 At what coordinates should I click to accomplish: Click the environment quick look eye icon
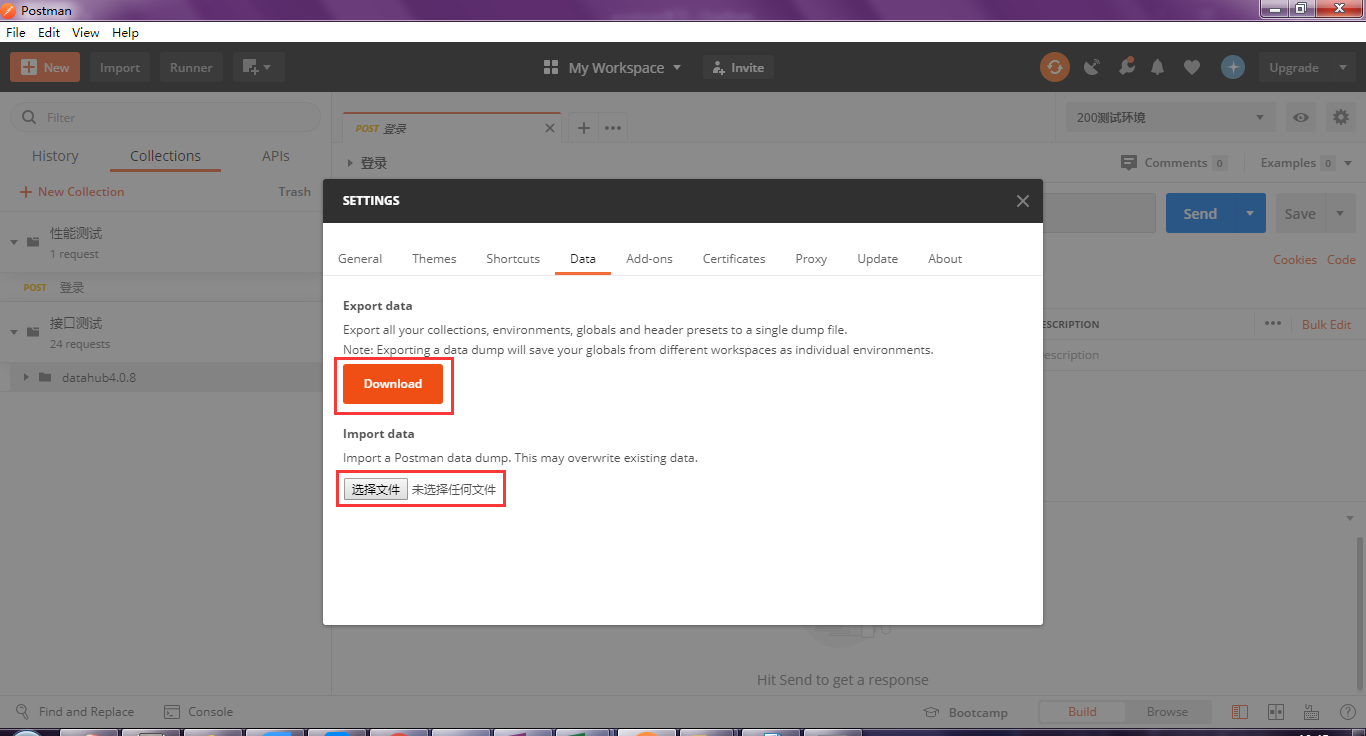pyautogui.click(x=1300, y=117)
